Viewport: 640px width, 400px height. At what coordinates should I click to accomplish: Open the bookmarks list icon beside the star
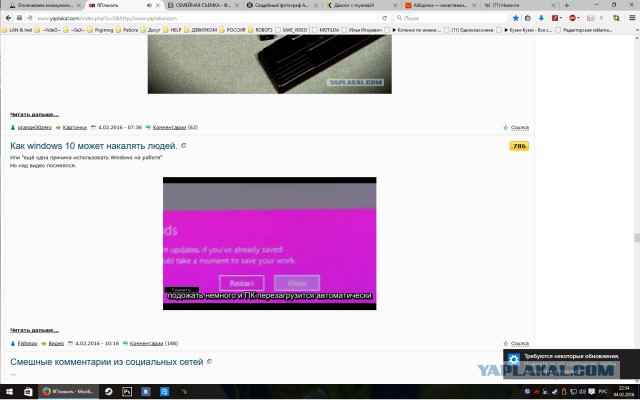click(528, 18)
